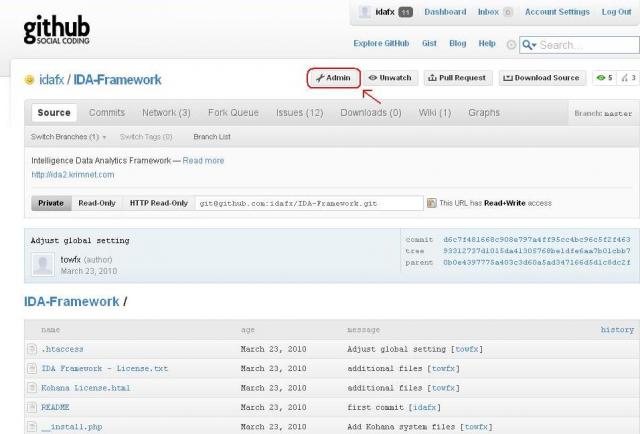
Task: Expand the Switch Tags dropdown
Action: tap(146, 137)
